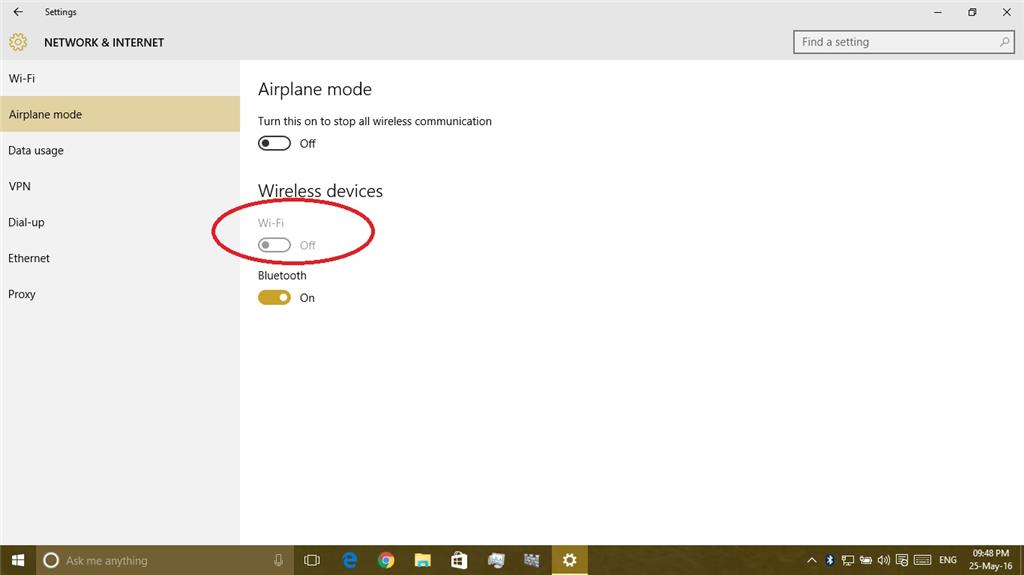
Task: Open Dial-up in the sidebar
Action: click(120, 222)
